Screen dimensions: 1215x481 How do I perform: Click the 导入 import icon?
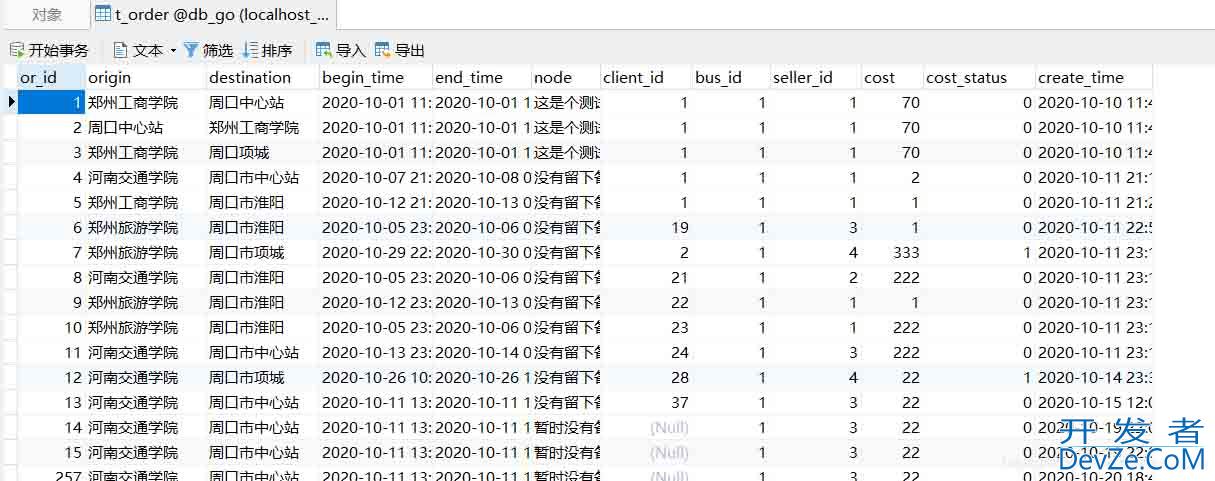(x=324, y=50)
